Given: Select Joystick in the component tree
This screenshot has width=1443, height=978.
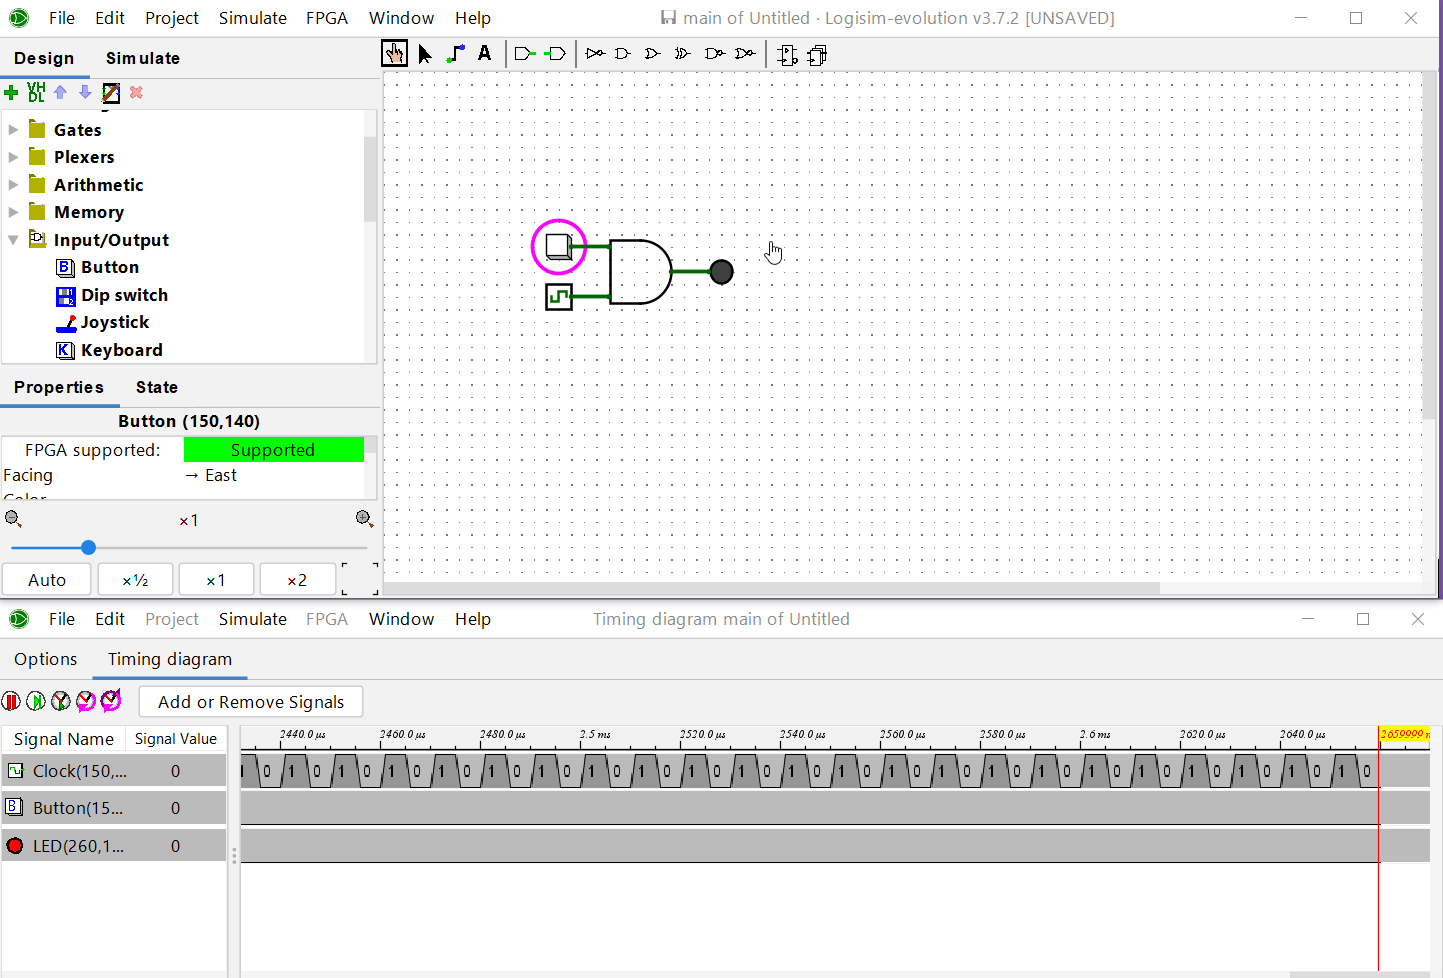Looking at the screenshot, I should [115, 322].
